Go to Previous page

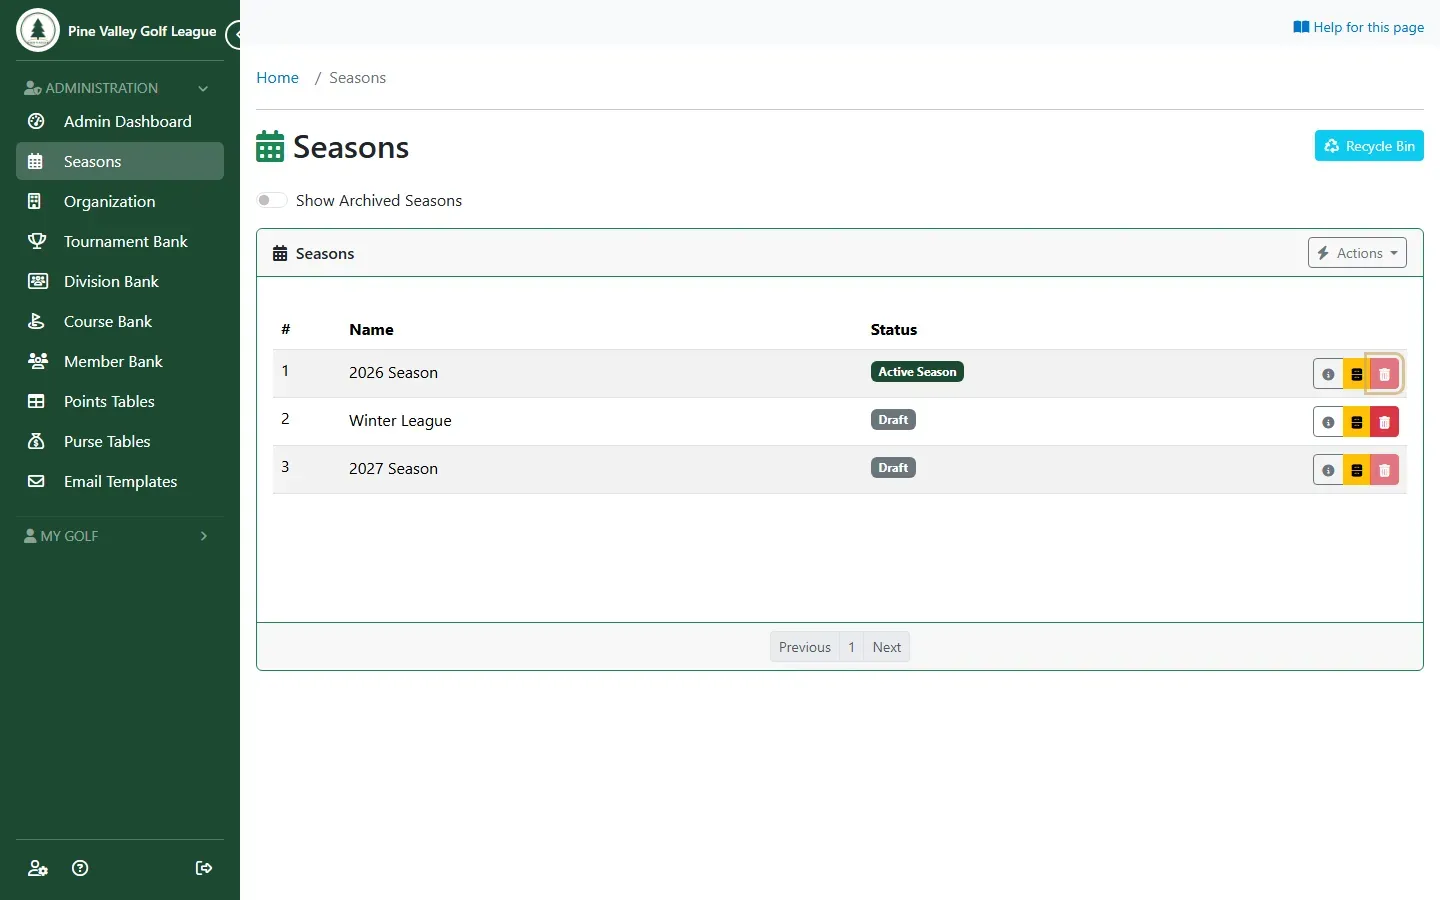[x=804, y=647]
